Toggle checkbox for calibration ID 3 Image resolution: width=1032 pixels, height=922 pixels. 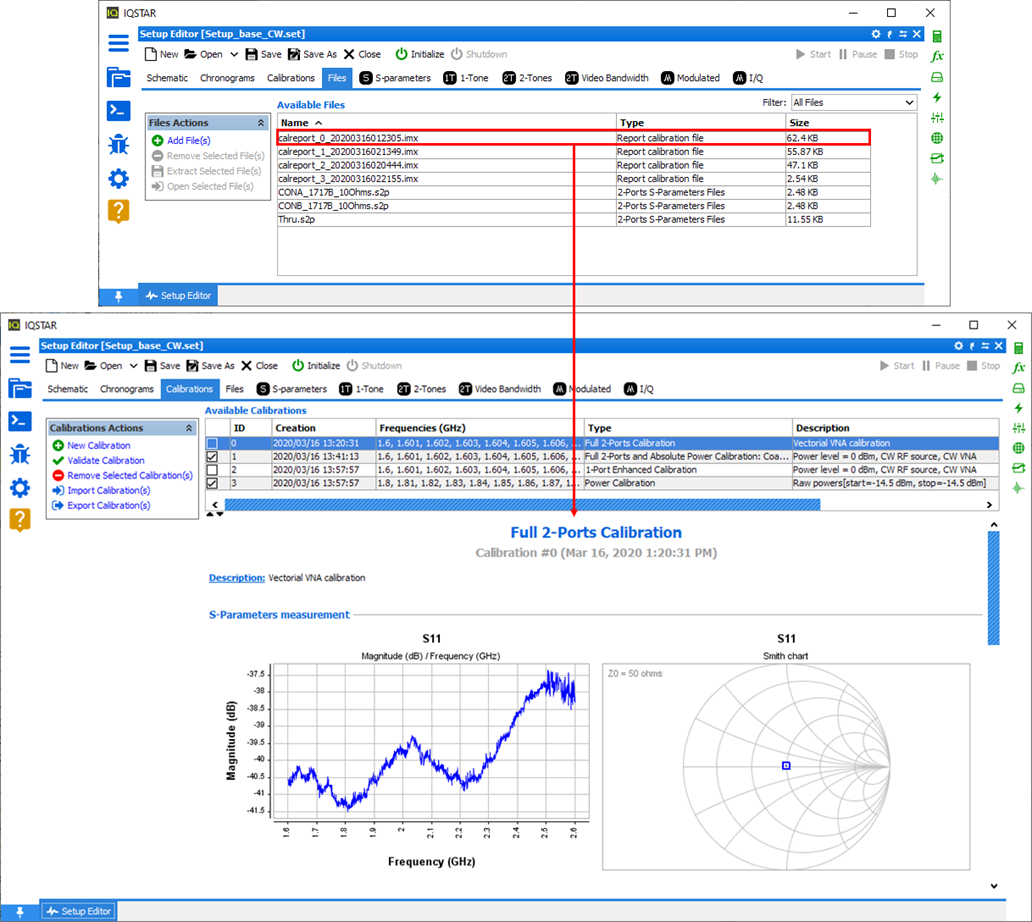213,483
